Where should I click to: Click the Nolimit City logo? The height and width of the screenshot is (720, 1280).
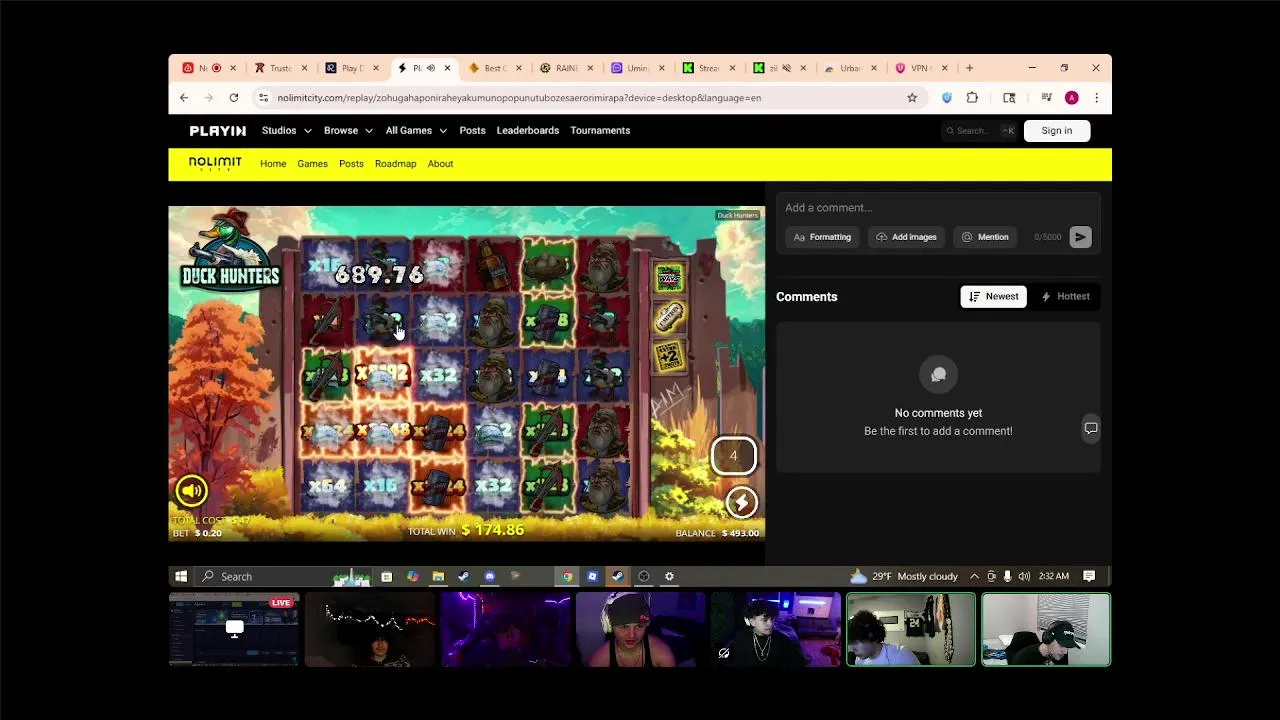point(215,163)
